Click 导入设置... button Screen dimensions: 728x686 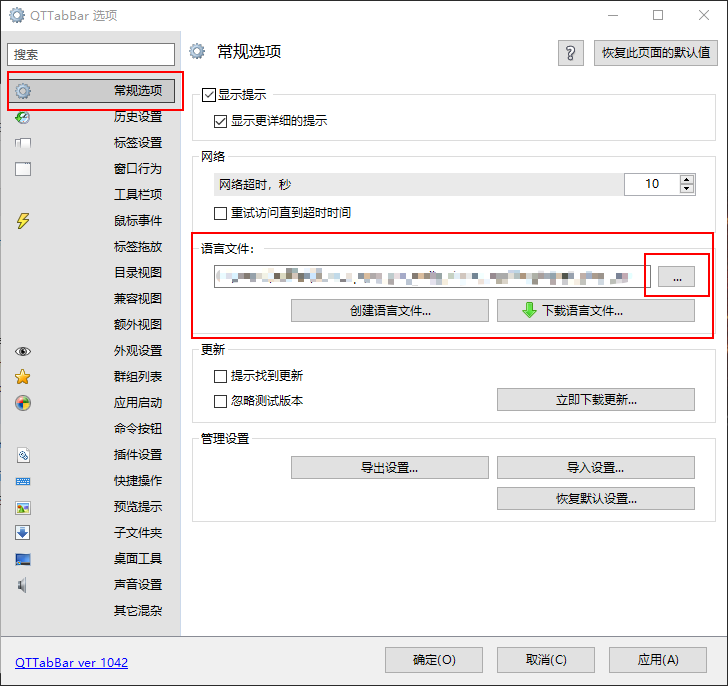coord(596,467)
